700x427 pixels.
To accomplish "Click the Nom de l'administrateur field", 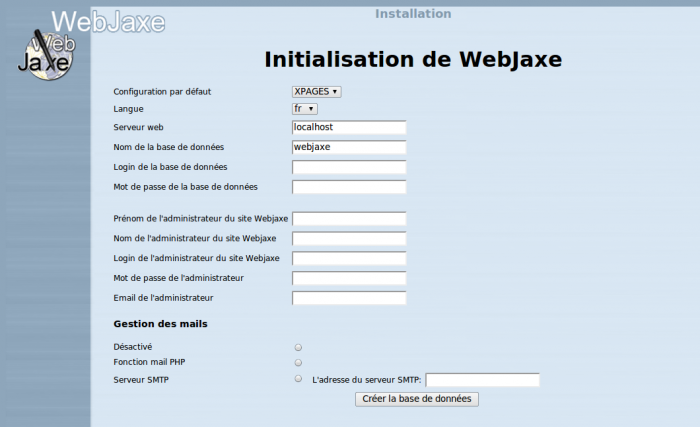I will (349, 238).
